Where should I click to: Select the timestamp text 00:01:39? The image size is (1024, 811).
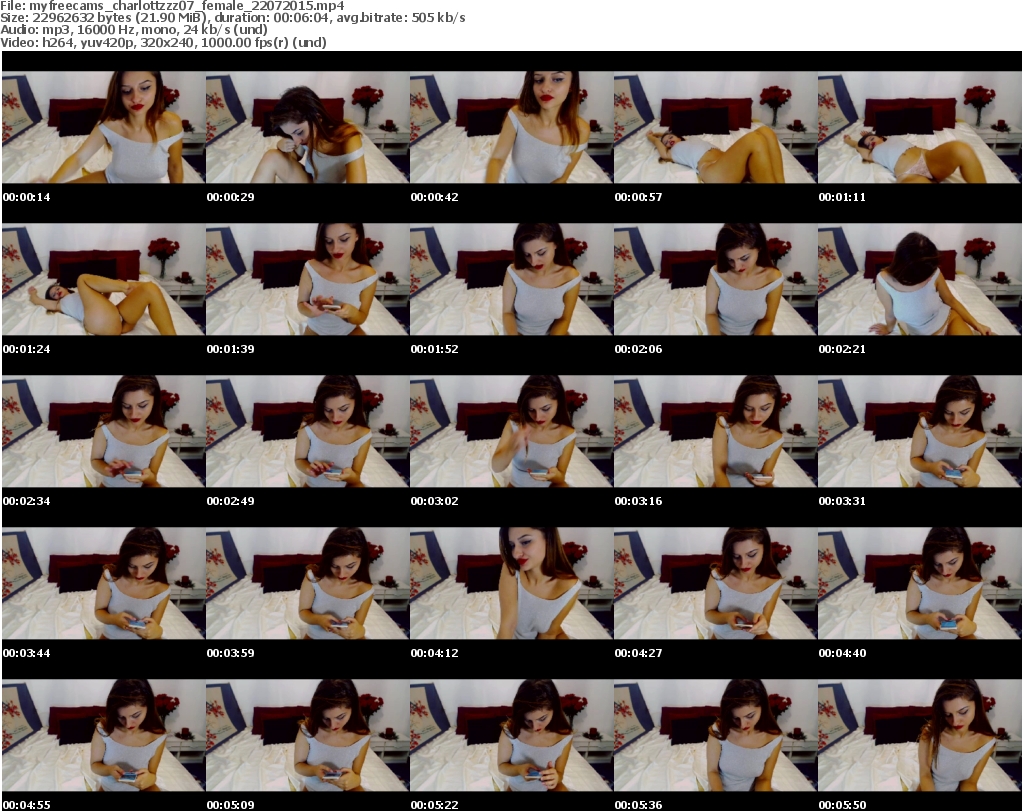point(231,349)
